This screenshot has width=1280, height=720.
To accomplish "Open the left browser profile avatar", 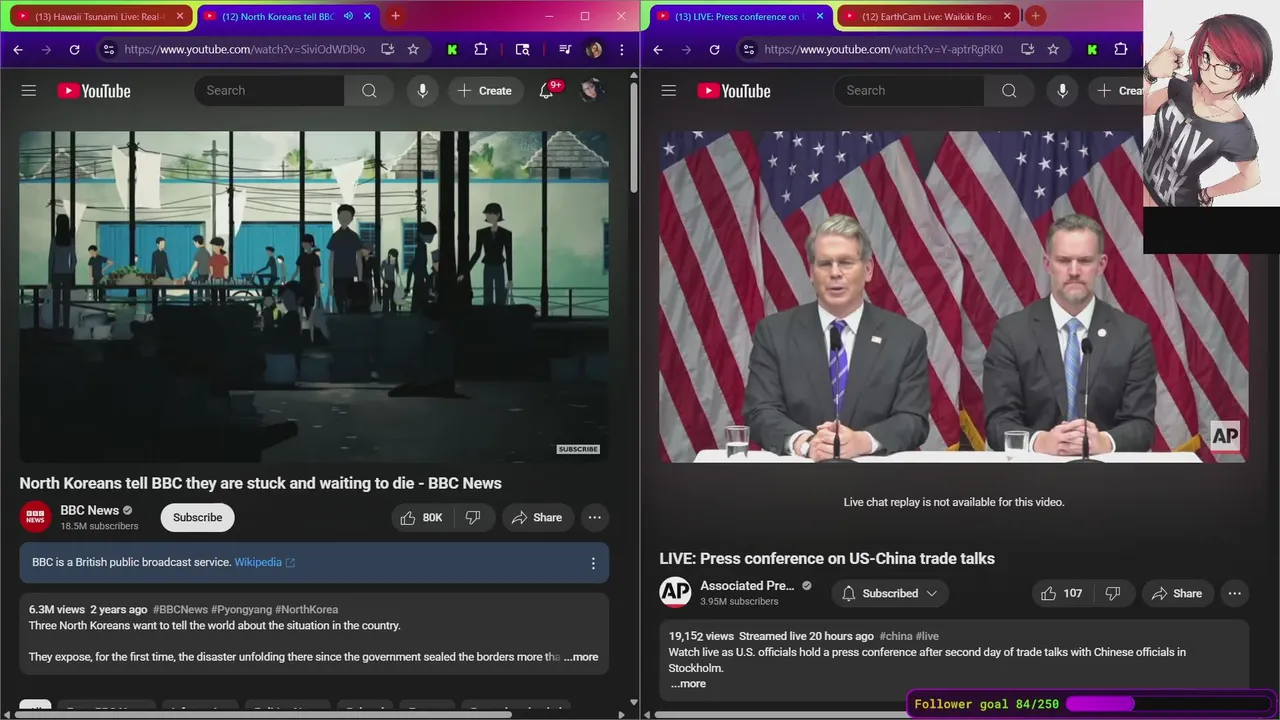I will pos(594,49).
